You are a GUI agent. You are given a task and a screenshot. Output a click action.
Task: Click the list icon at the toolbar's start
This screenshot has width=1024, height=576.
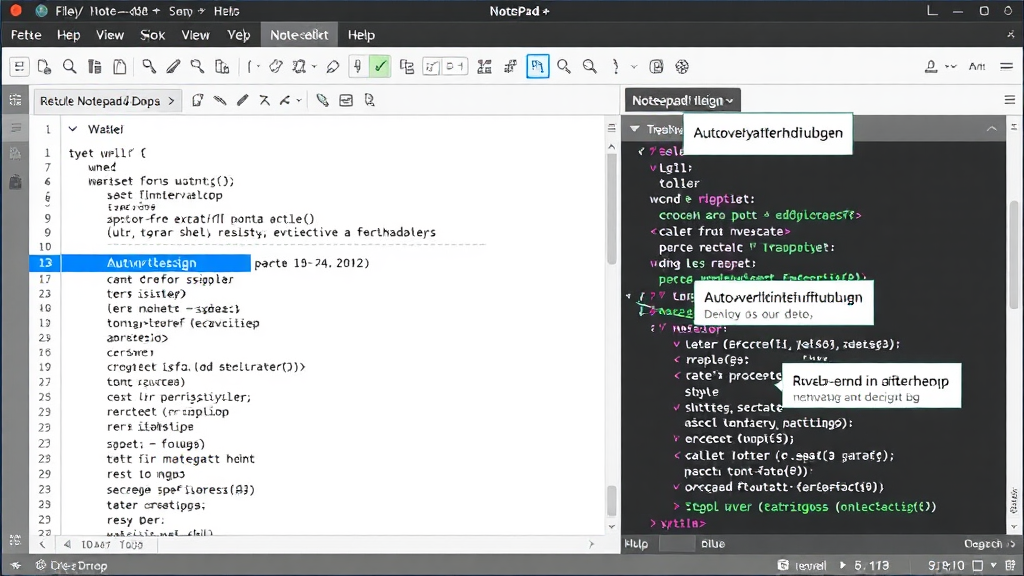pyautogui.click(x=19, y=67)
